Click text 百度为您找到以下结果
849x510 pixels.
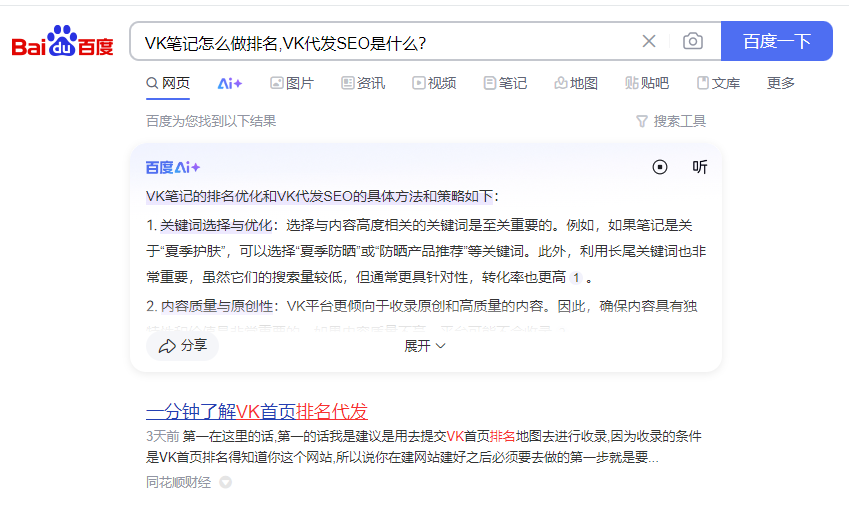click(x=211, y=121)
